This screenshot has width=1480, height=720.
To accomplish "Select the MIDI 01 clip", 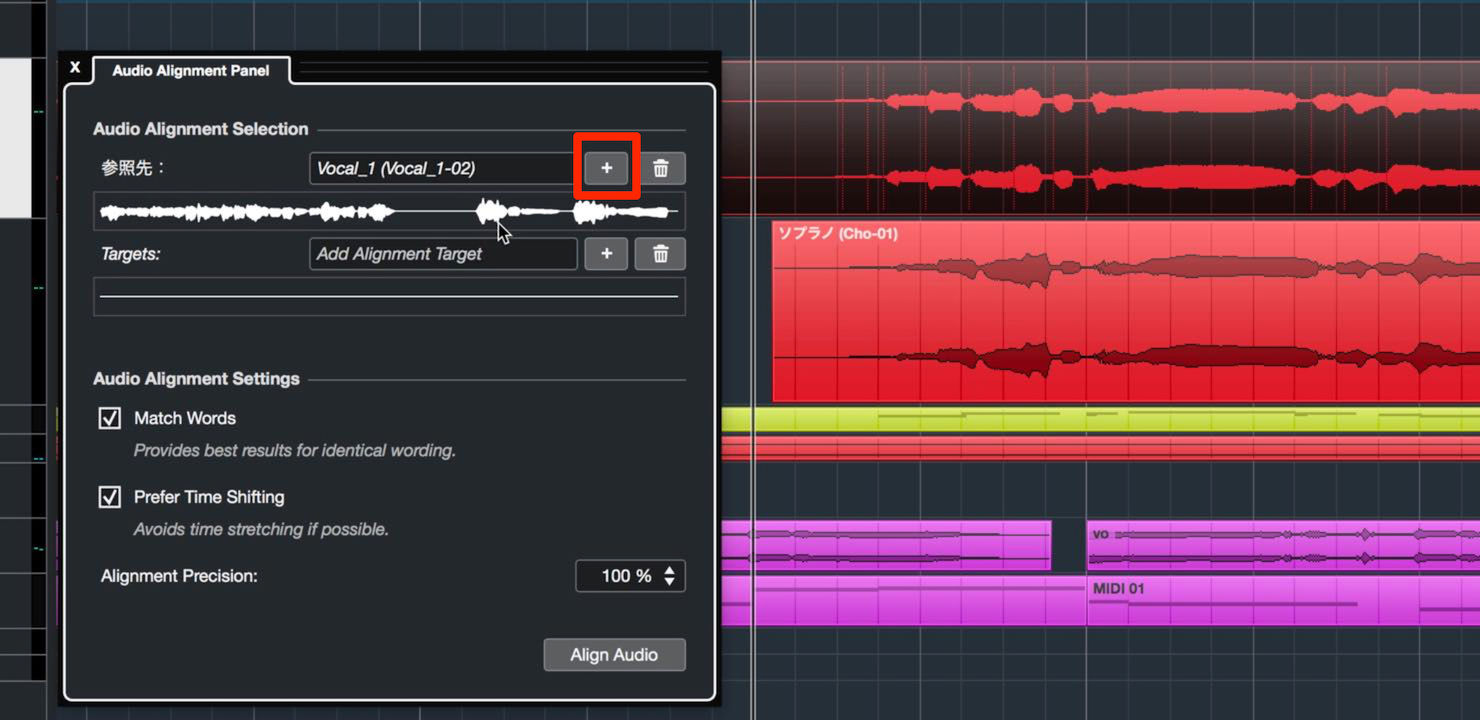I will (1283, 600).
